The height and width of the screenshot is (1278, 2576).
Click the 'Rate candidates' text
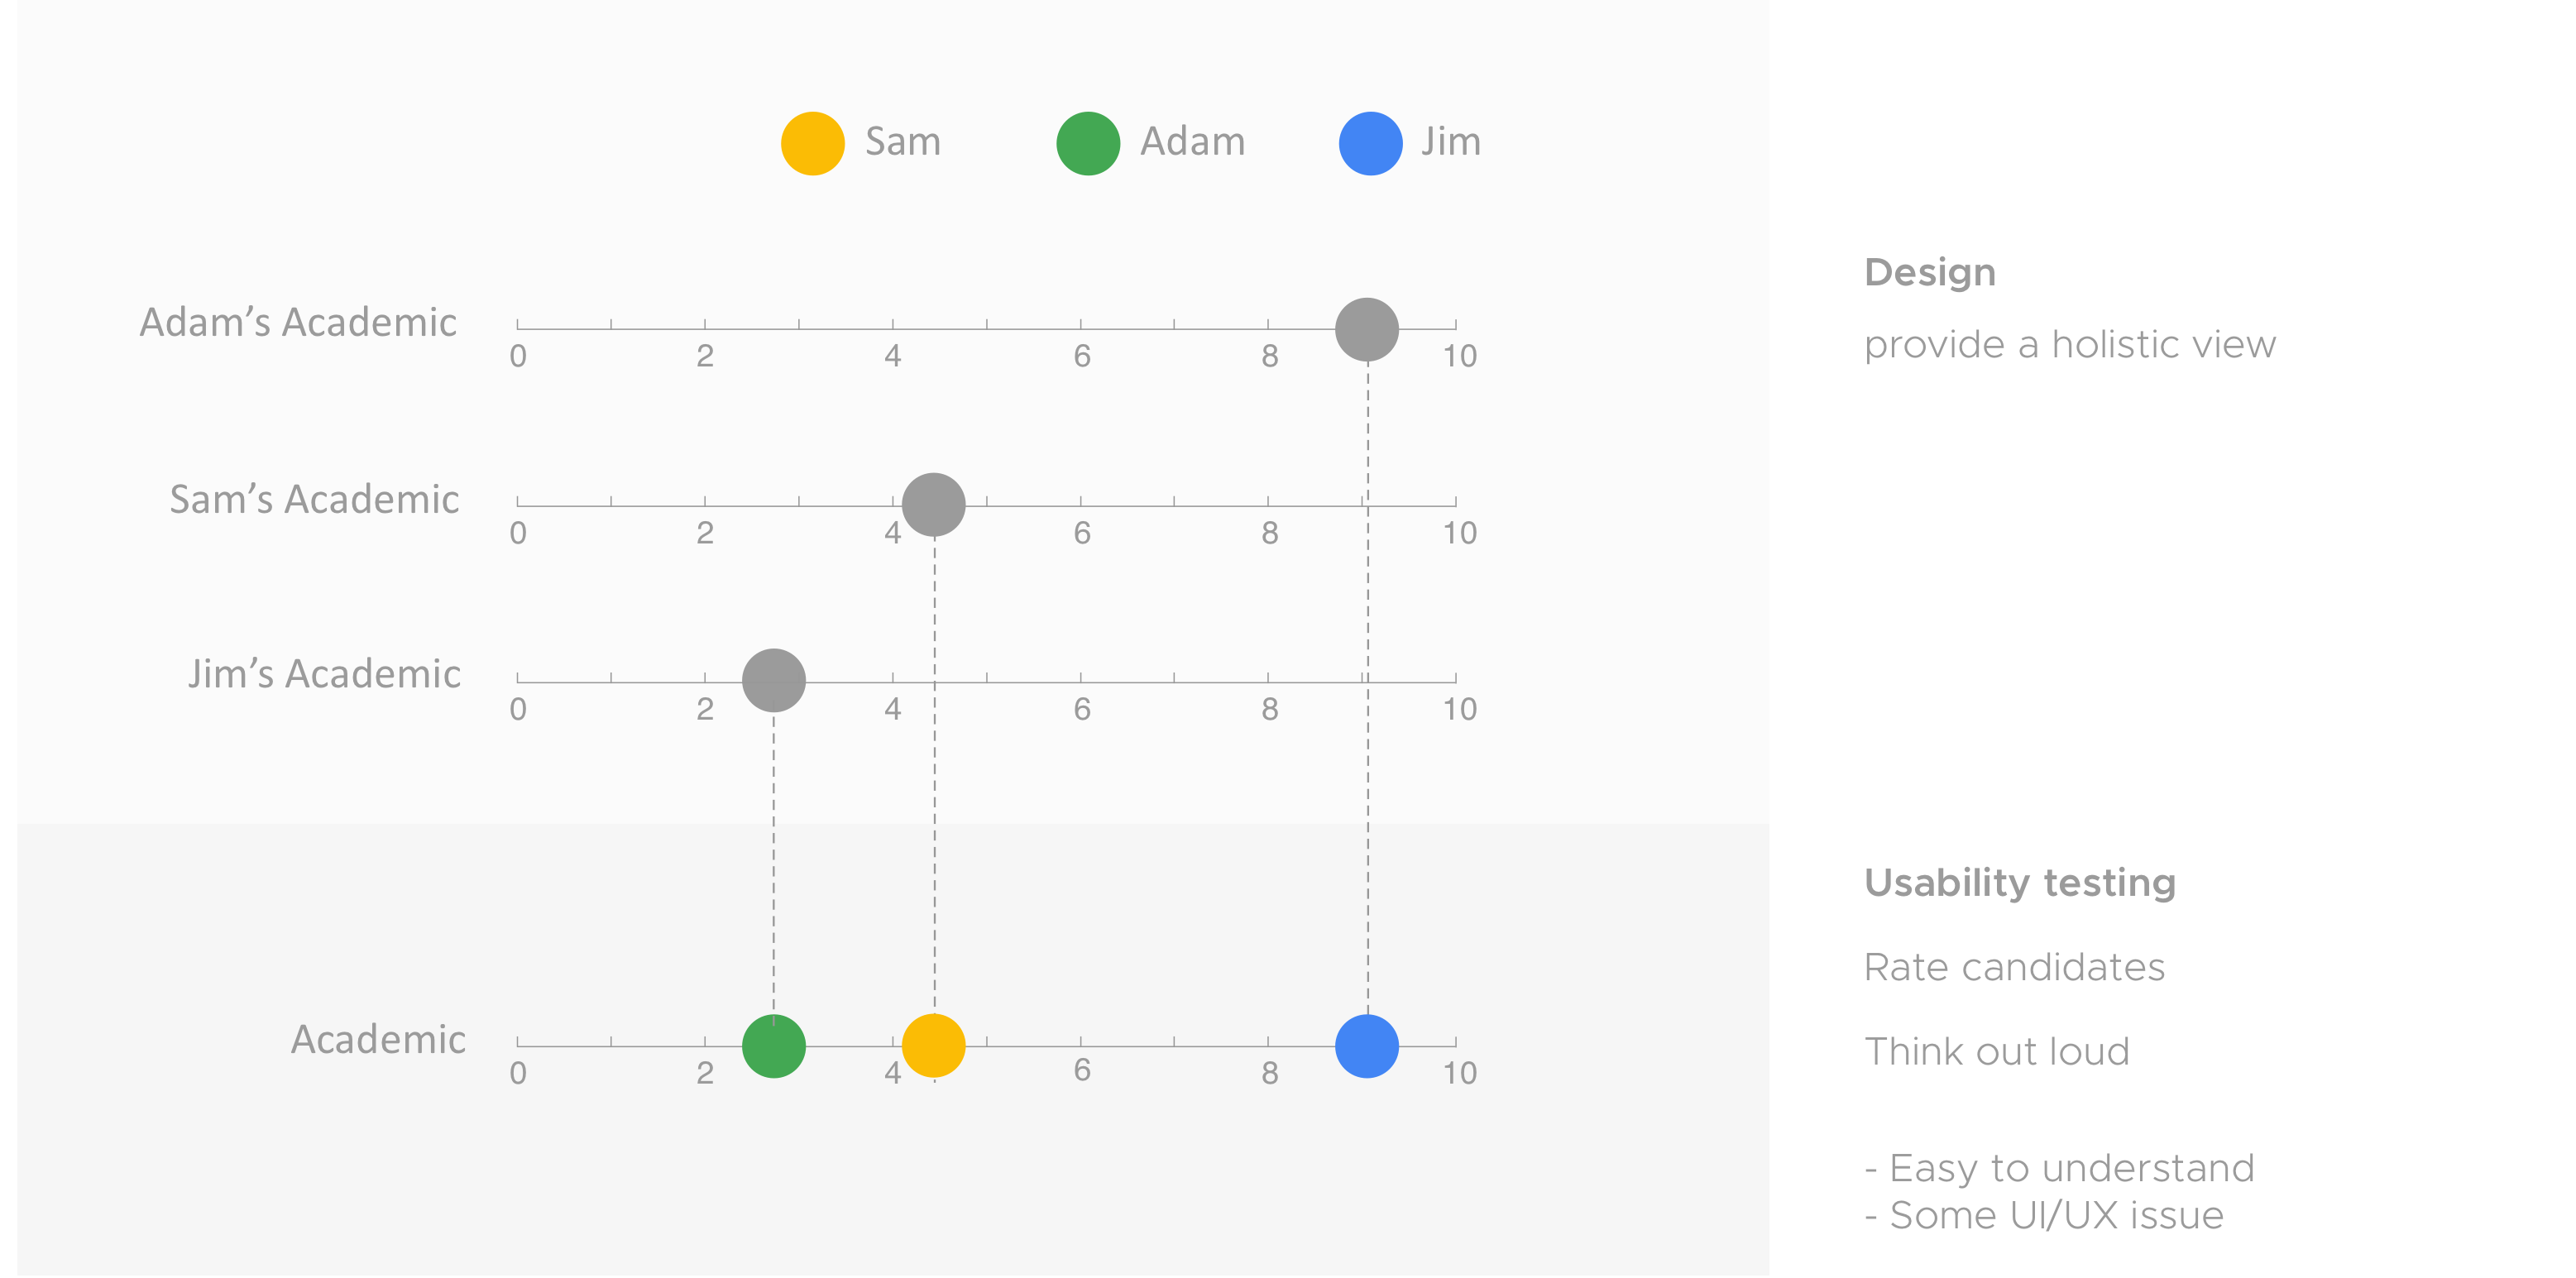tap(2014, 967)
